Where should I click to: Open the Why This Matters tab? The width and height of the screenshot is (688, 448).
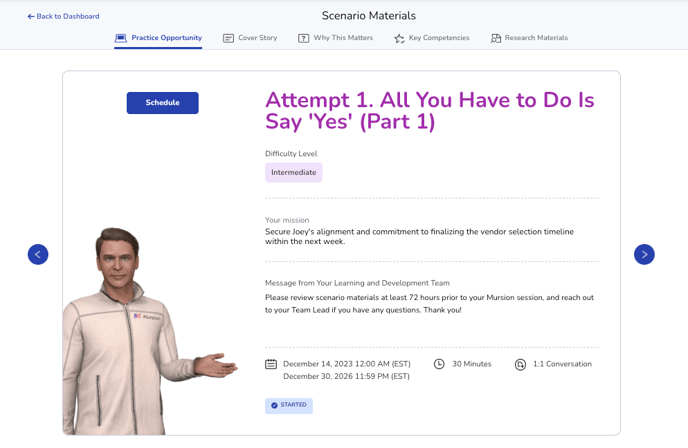pos(343,38)
